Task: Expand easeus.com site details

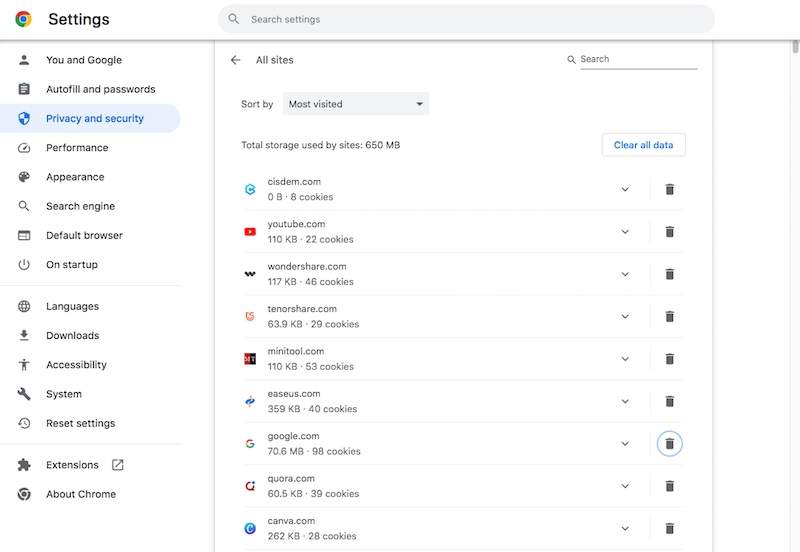Action: pyautogui.click(x=625, y=401)
